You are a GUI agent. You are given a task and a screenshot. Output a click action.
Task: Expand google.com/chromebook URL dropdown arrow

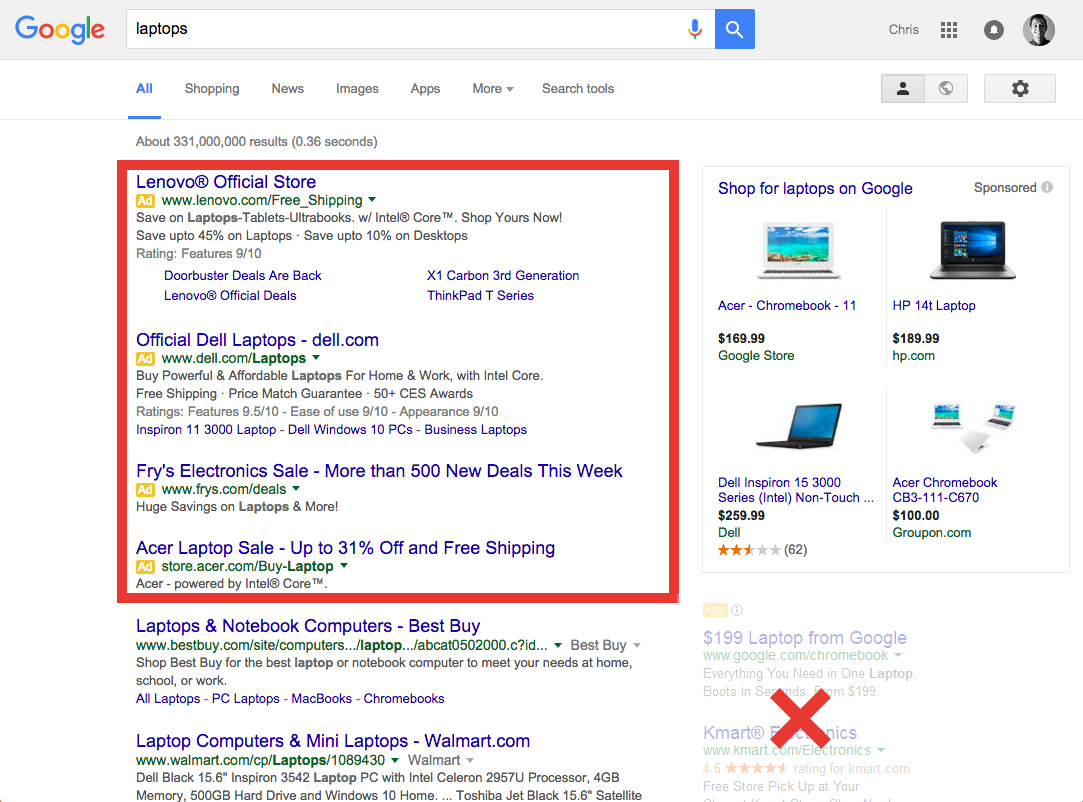click(x=898, y=655)
